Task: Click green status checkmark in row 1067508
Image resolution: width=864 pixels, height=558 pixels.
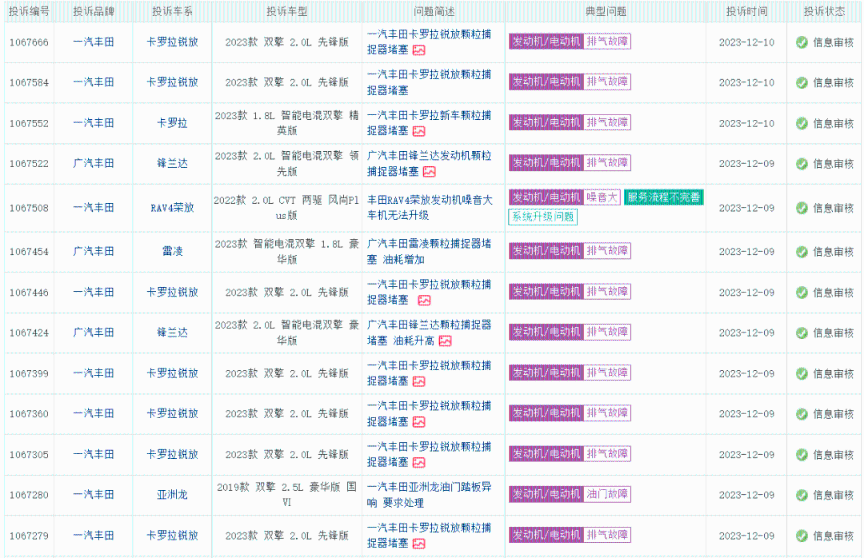Action: pos(802,208)
